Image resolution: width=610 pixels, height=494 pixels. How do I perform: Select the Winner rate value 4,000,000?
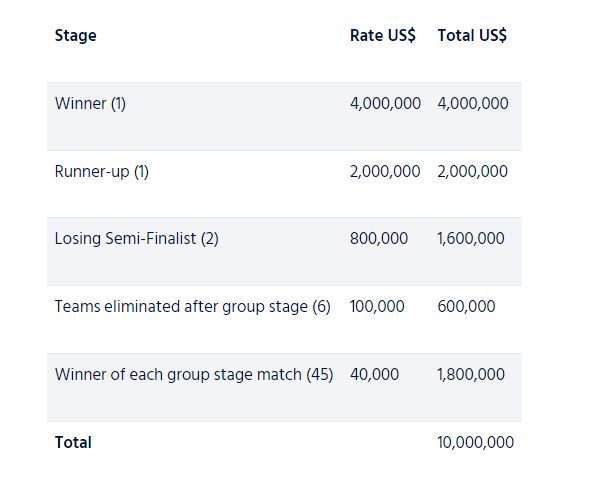click(x=385, y=103)
